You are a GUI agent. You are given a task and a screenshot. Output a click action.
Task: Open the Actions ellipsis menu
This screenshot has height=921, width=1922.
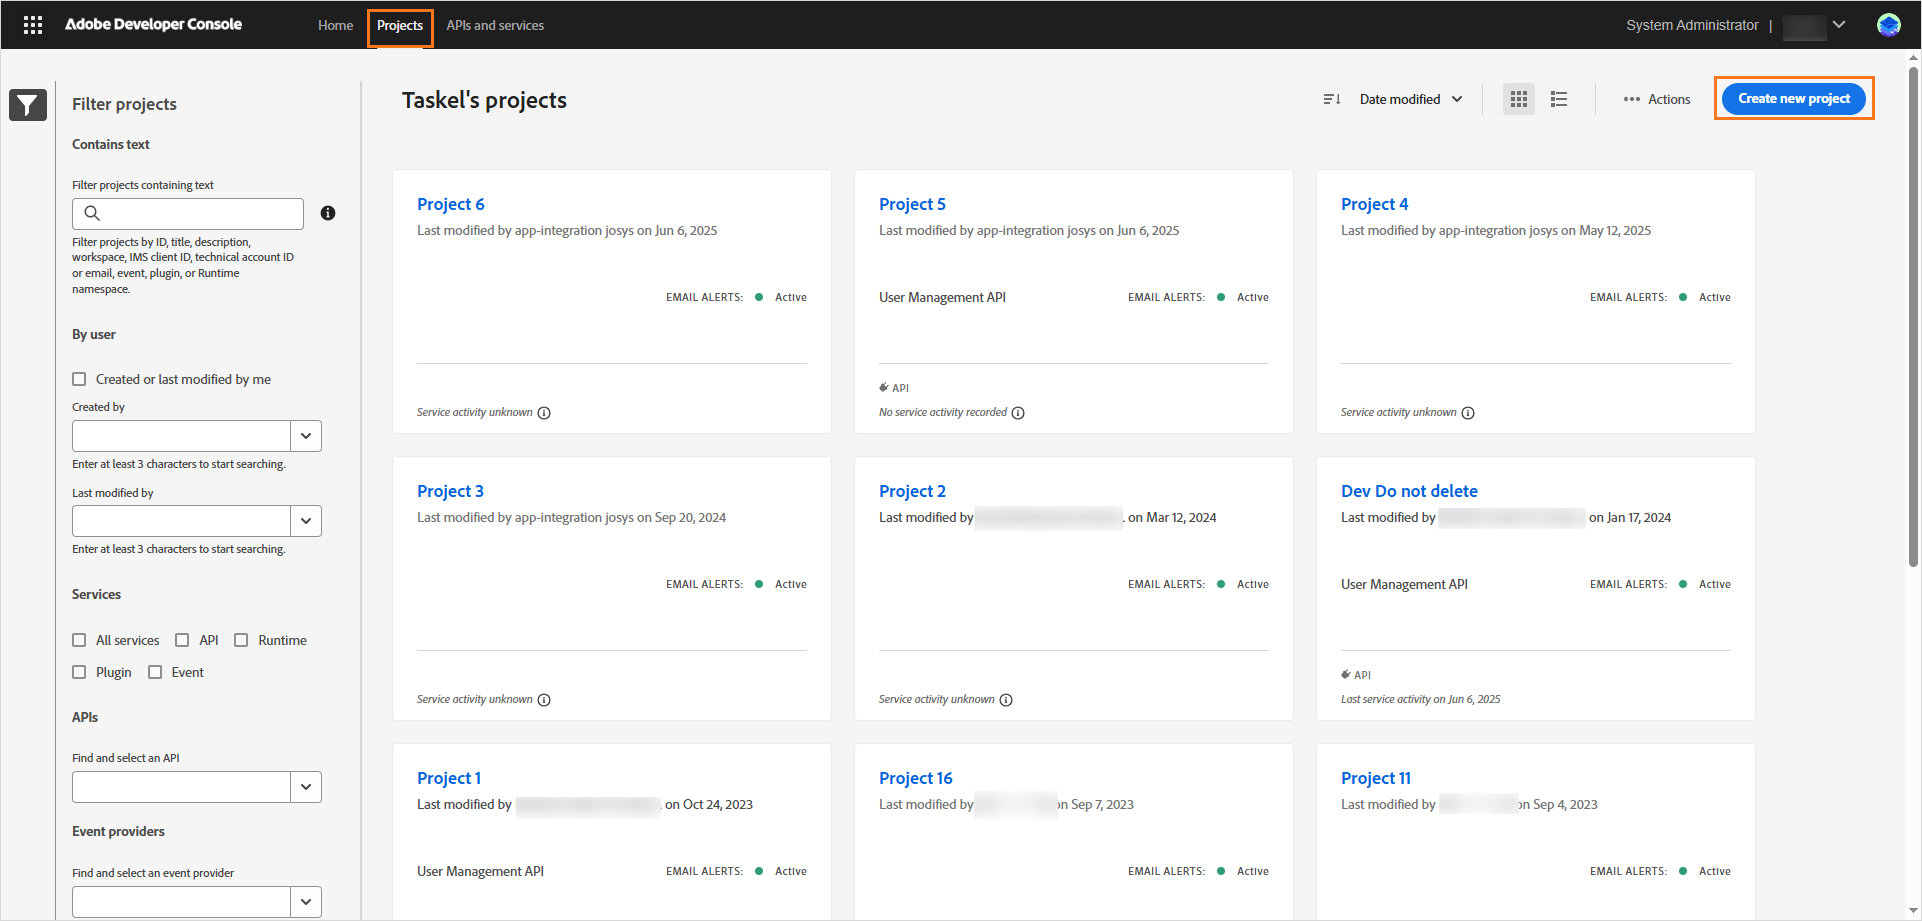click(x=1657, y=99)
